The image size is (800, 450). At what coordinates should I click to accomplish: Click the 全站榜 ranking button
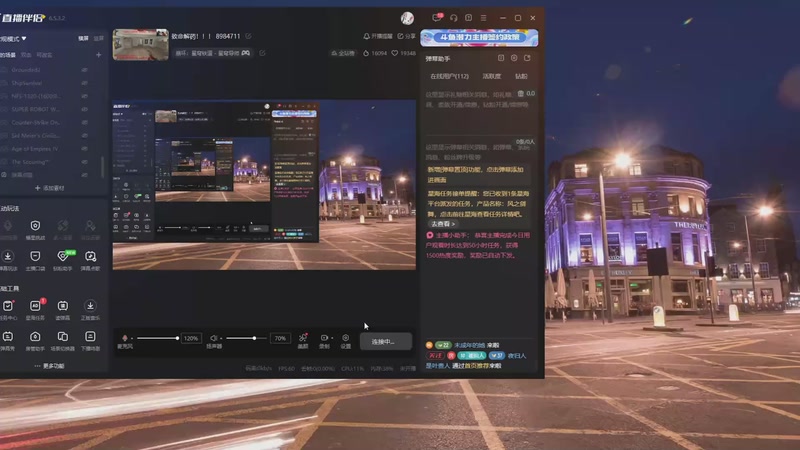(343, 53)
